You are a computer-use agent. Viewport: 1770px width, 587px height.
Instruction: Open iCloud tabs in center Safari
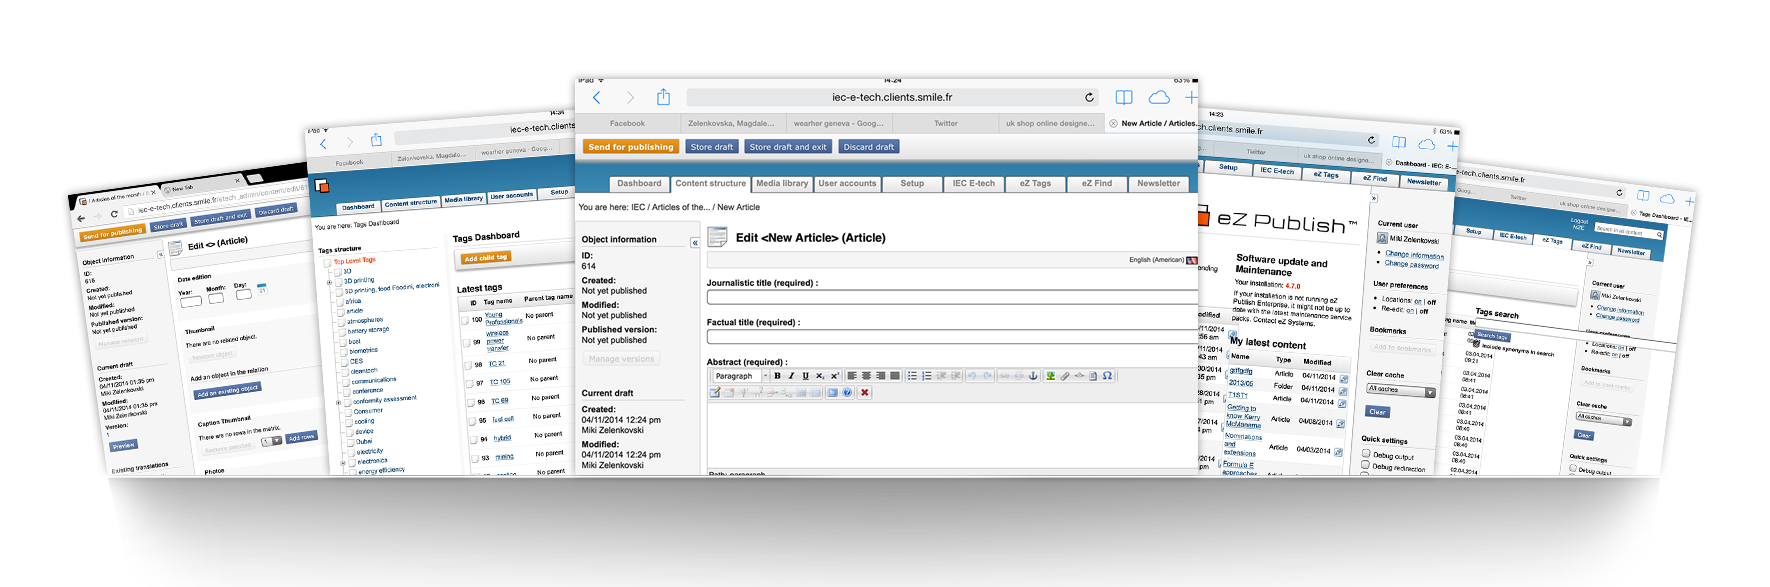pos(1159,97)
